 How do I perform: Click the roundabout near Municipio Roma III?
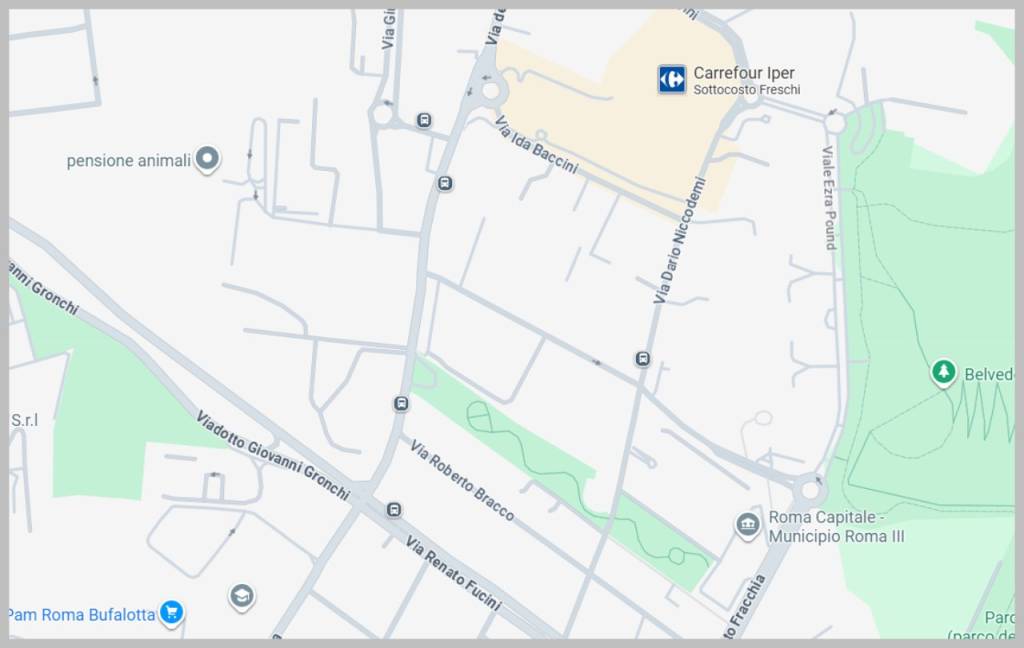810,489
